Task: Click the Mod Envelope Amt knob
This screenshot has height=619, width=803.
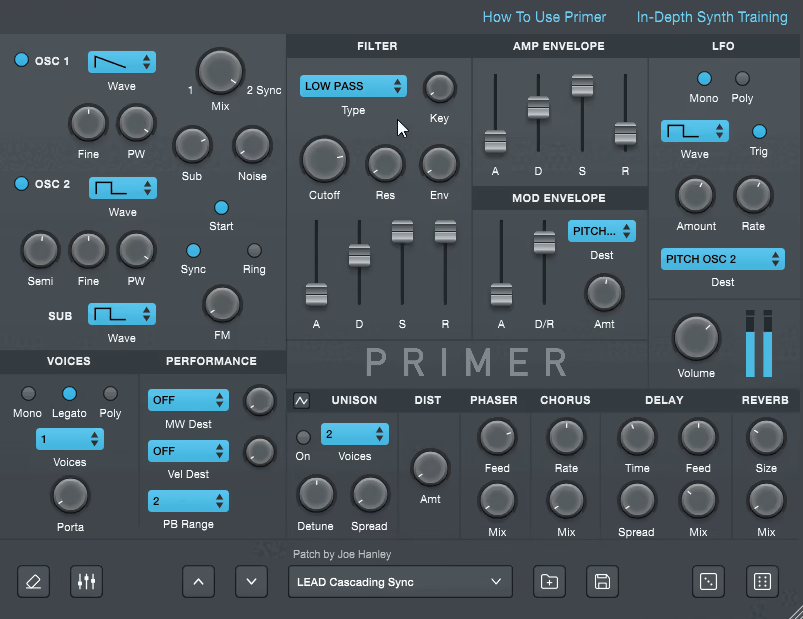Action: pyautogui.click(x=604, y=293)
